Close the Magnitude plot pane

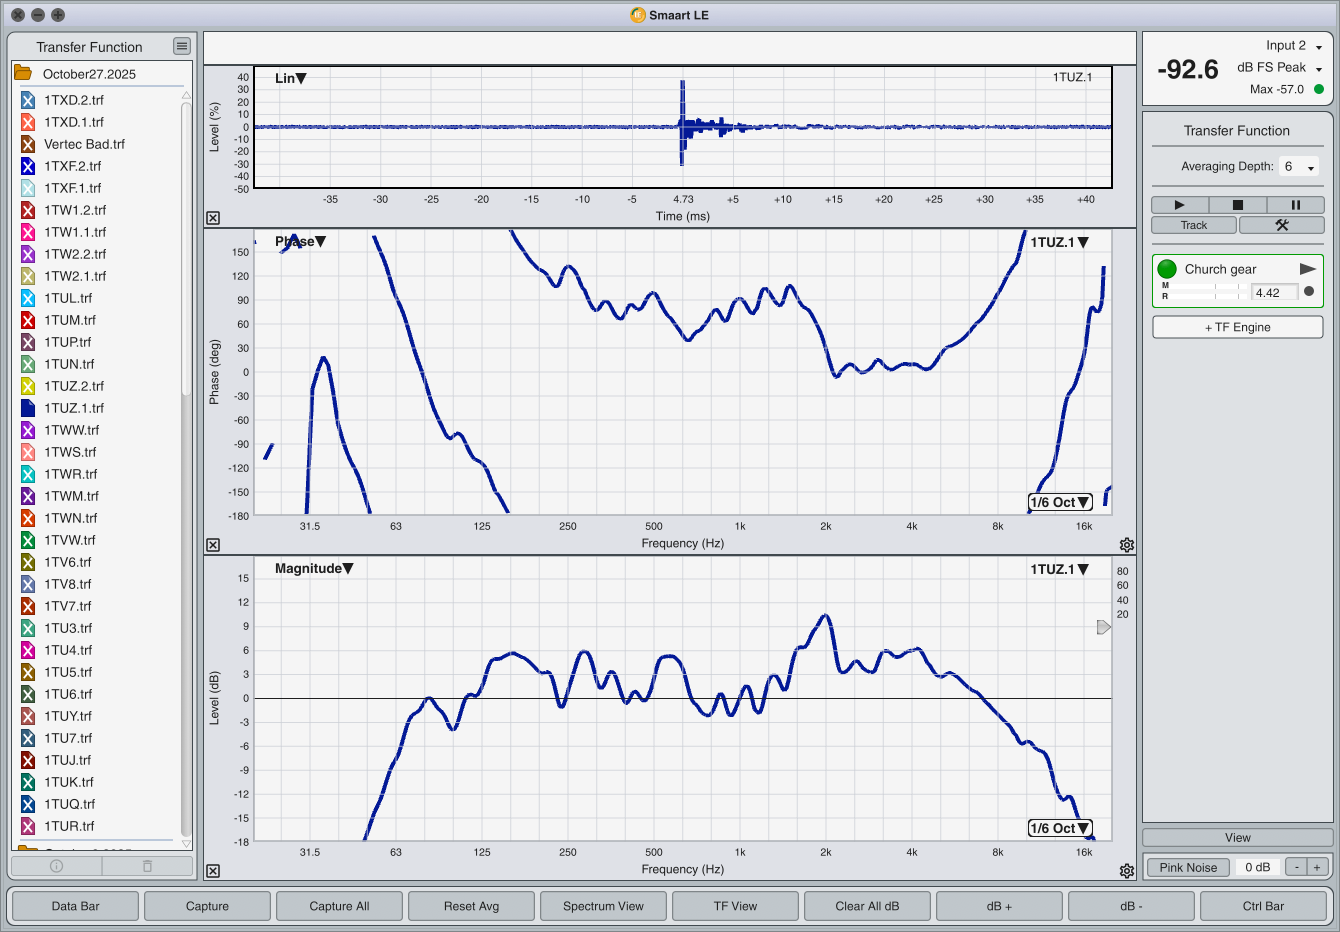[x=213, y=871]
